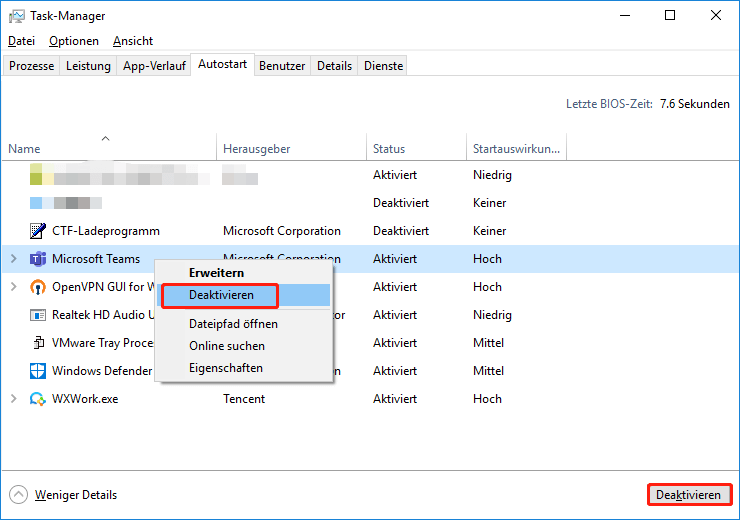This screenshot has height=520, width=740.
Task: Click Hoch impact of Microsoft Teams
Action: pyautogui.click(x=487, y=259)
